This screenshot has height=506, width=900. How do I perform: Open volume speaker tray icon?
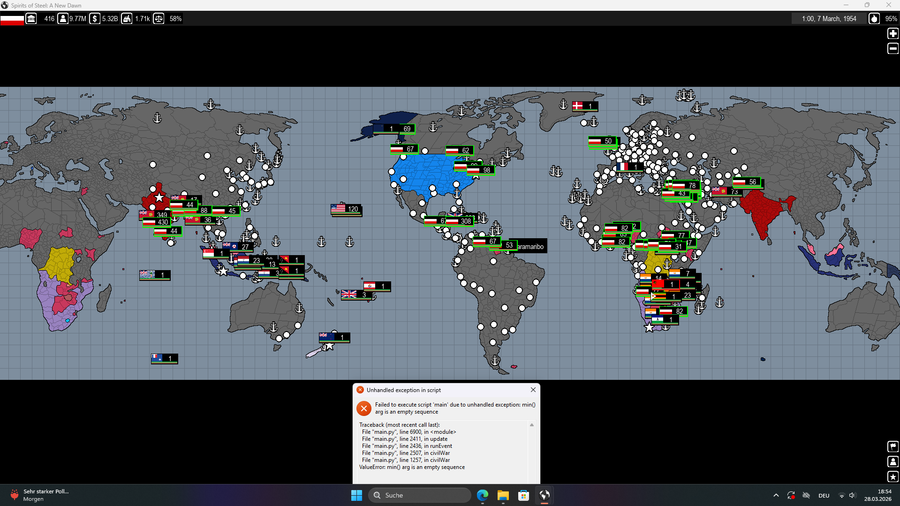click(852, 495)
